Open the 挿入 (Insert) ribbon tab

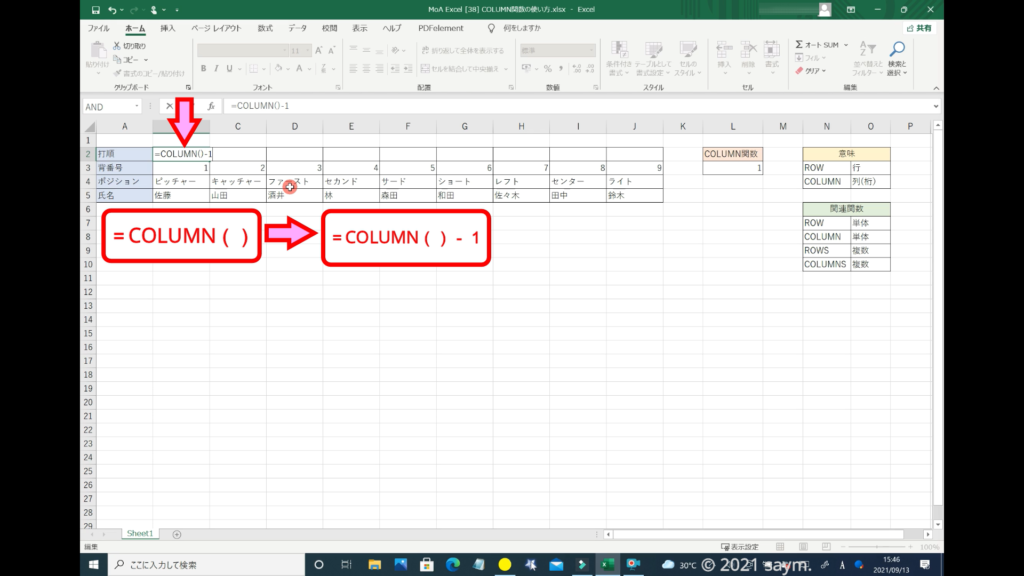coord(168,29)
